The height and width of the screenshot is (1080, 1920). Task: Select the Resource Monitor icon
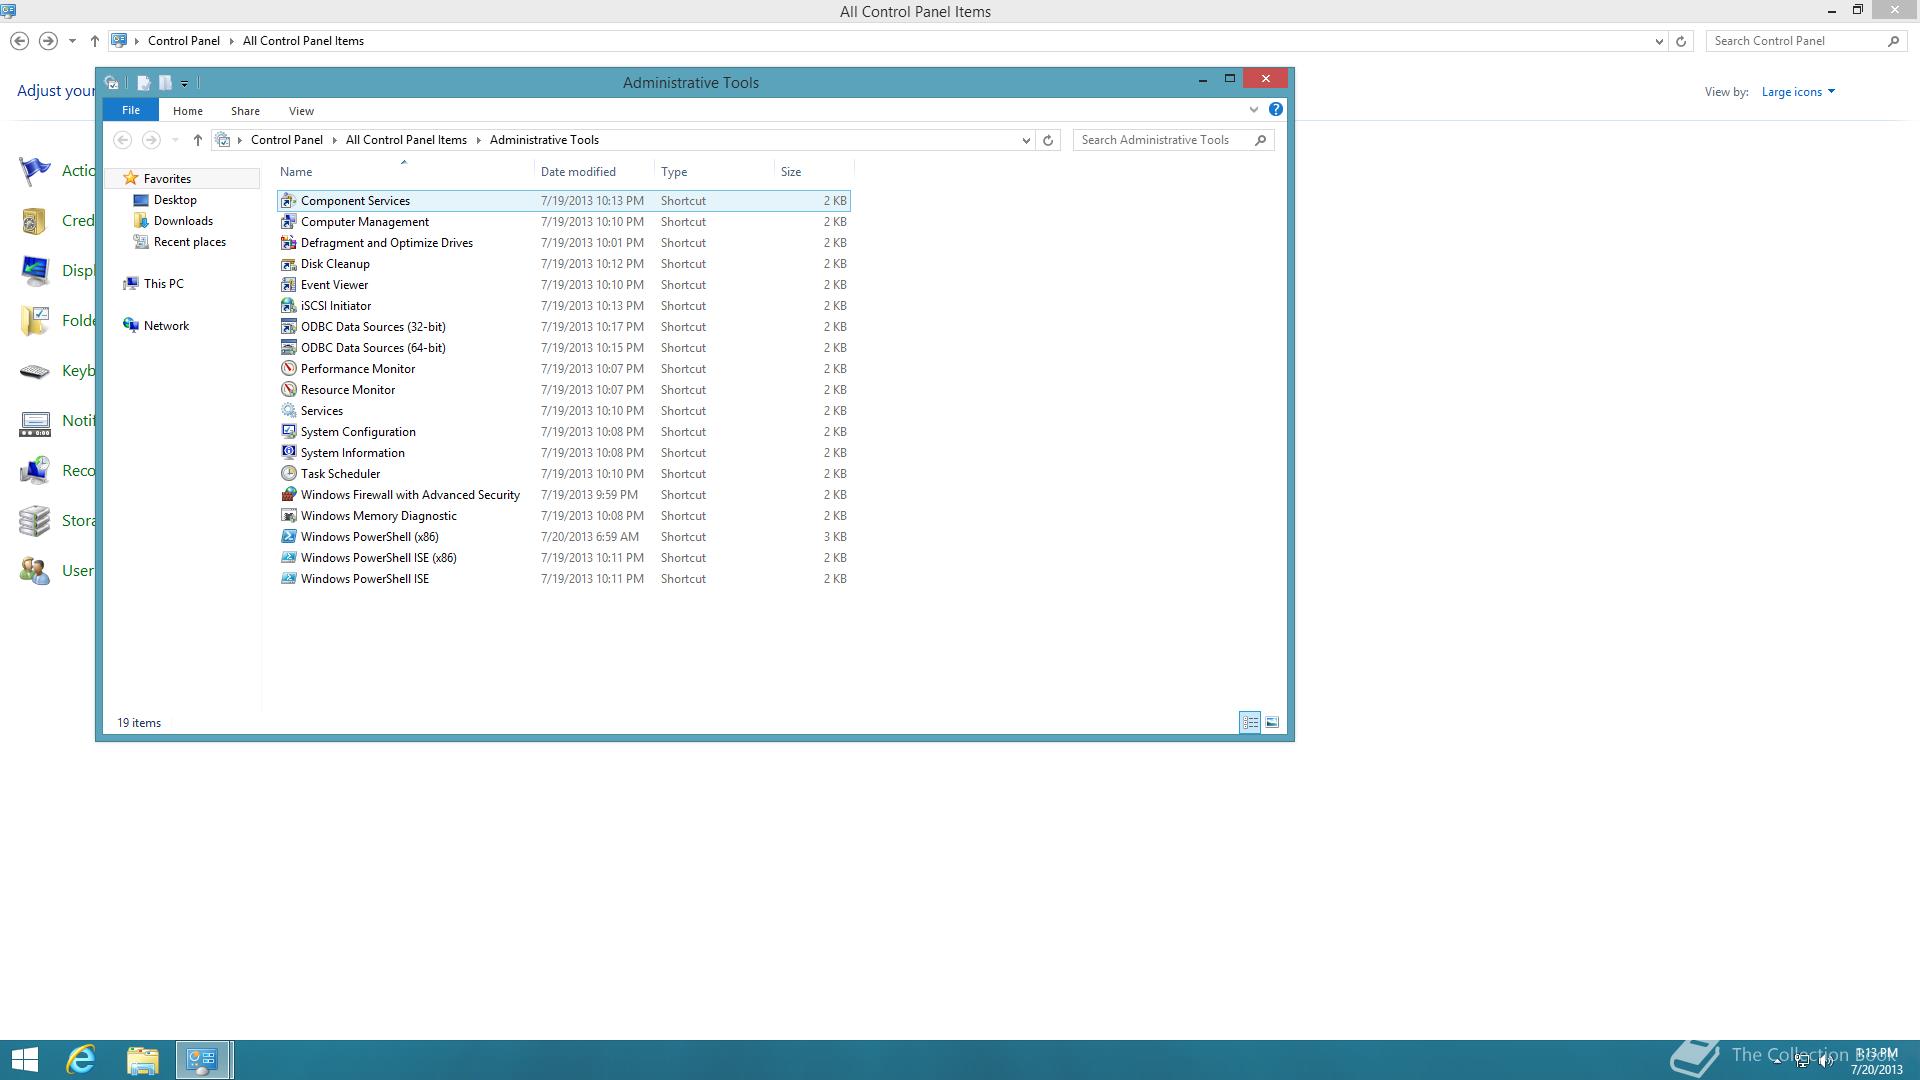[x=289, y=390]
